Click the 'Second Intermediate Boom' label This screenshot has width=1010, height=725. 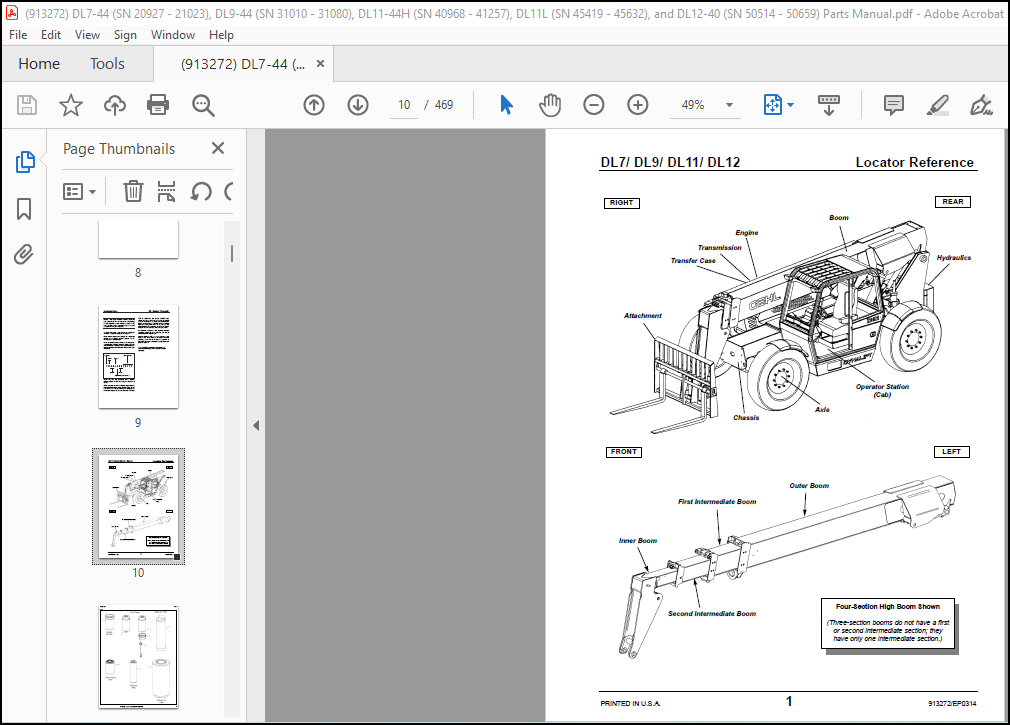click(x=712, y=614)
